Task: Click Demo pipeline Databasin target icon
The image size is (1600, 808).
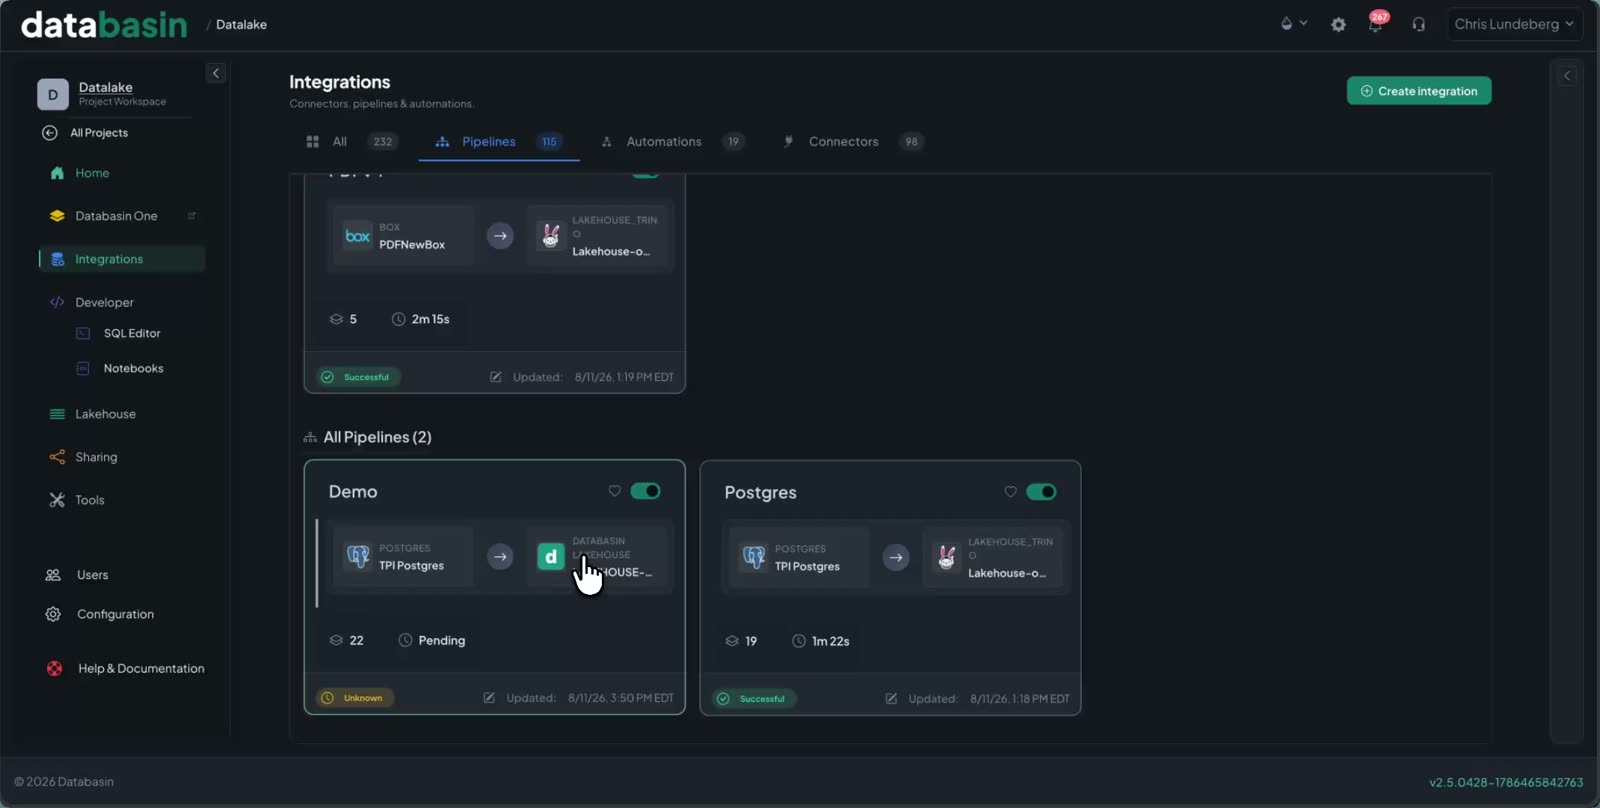Action: (x=550, y=557)
